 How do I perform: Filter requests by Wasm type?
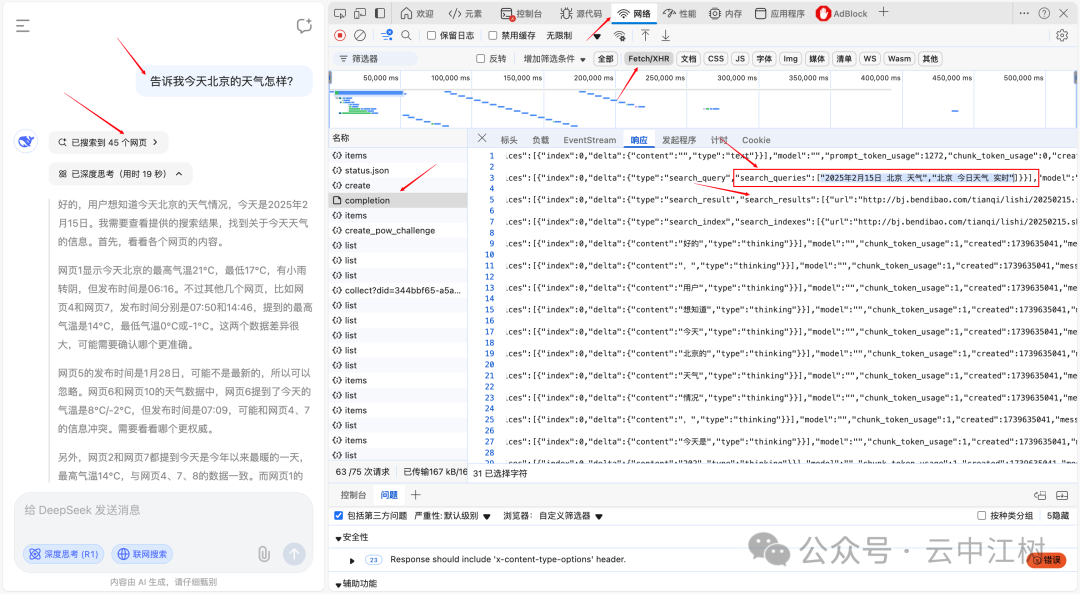click(900, 59)
